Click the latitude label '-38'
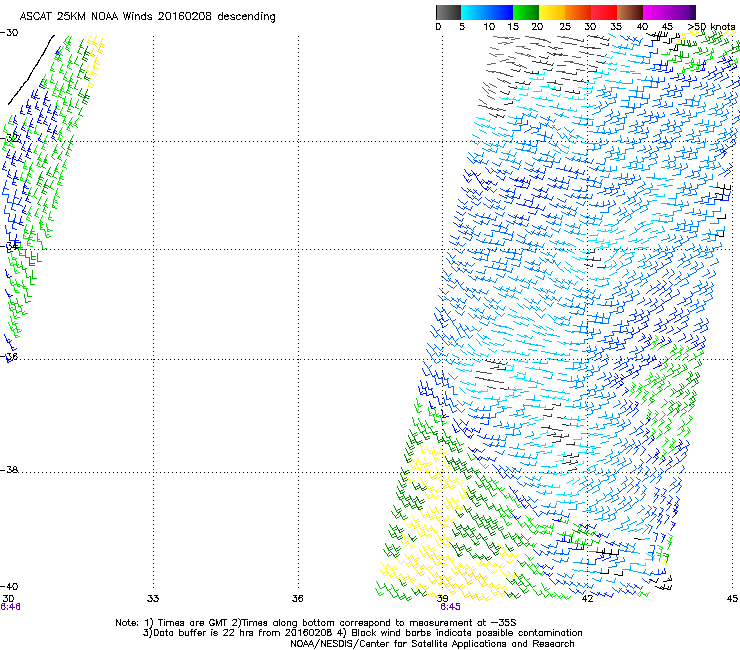Screen dimensions: 740x650 [10, 470]
